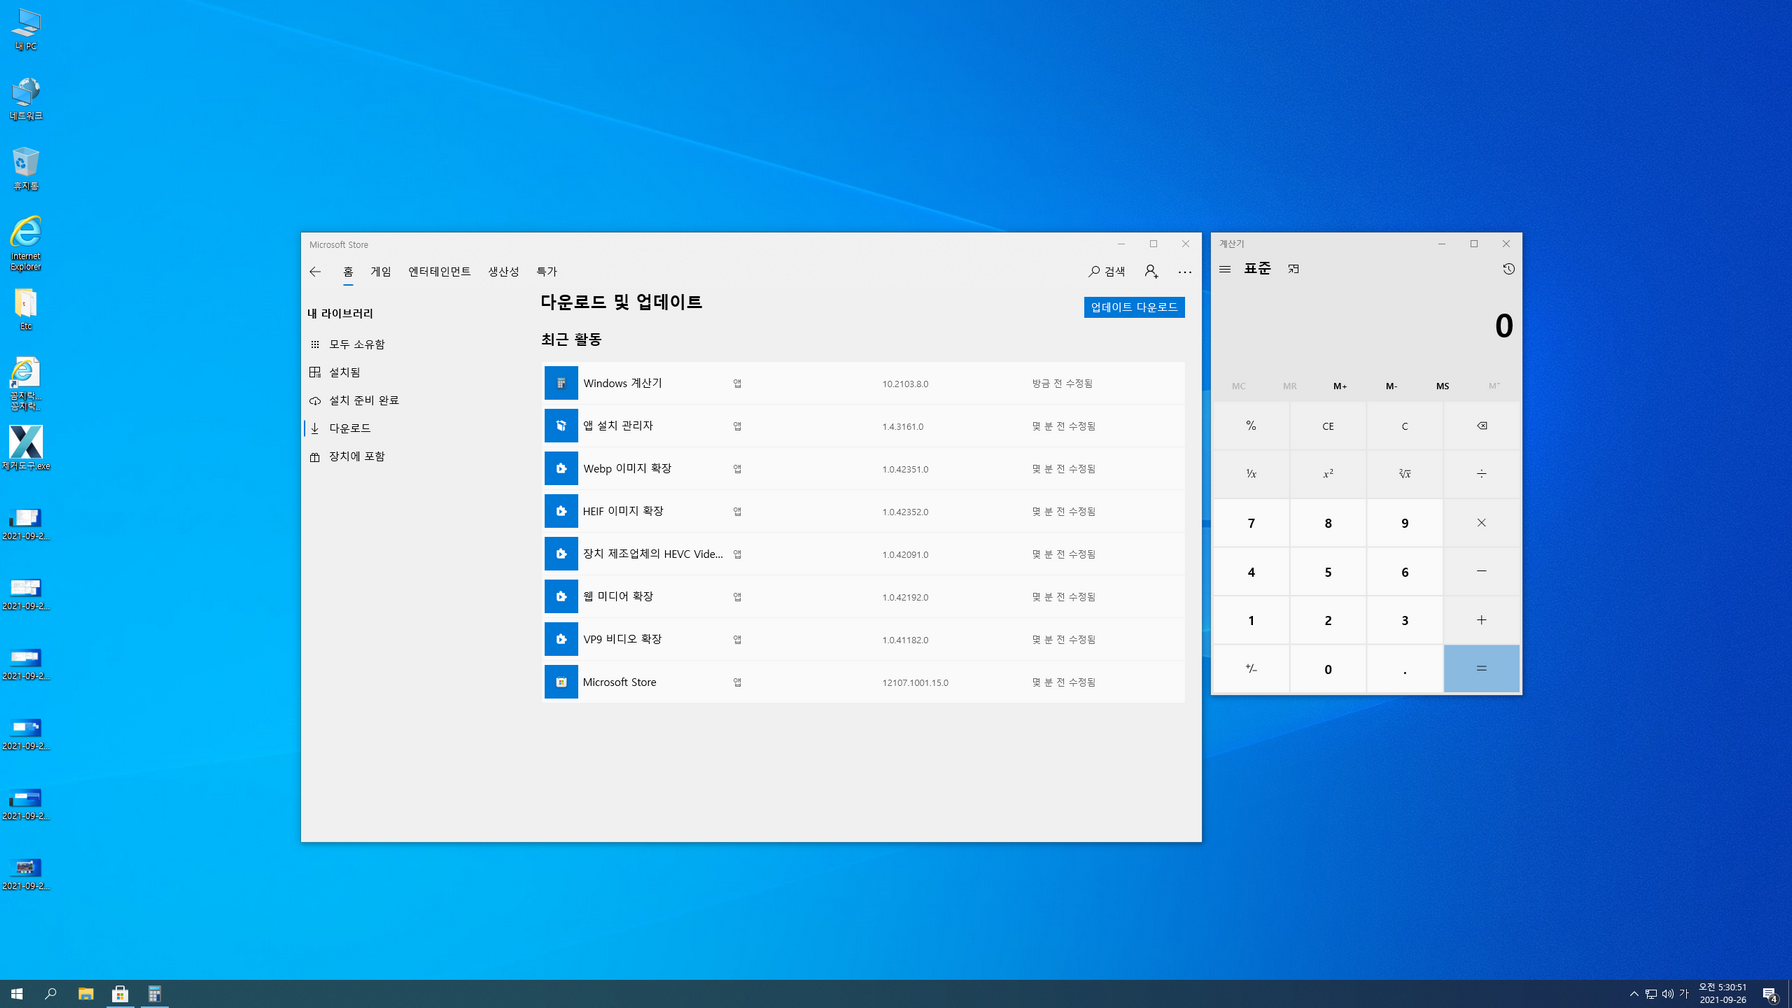Click version 12107.1001.15.0 in Microsoft Store row

(915, 683)
